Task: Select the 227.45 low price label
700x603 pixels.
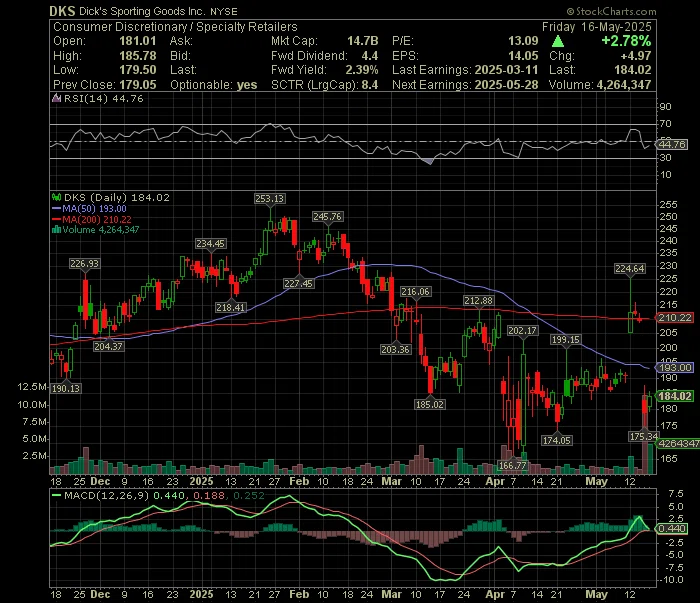Action: click(298, 283)
